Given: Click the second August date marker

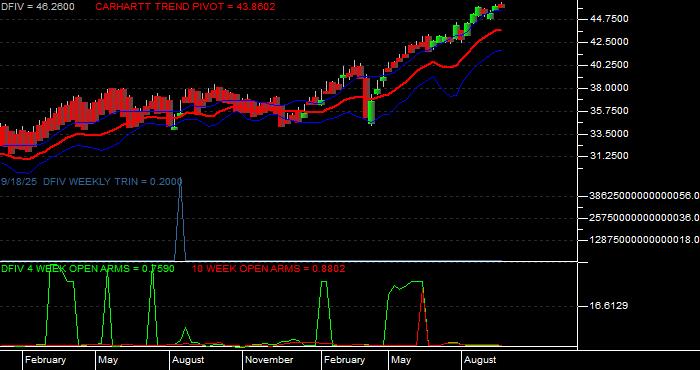Looking at the screenshot, I should (479, 360).
